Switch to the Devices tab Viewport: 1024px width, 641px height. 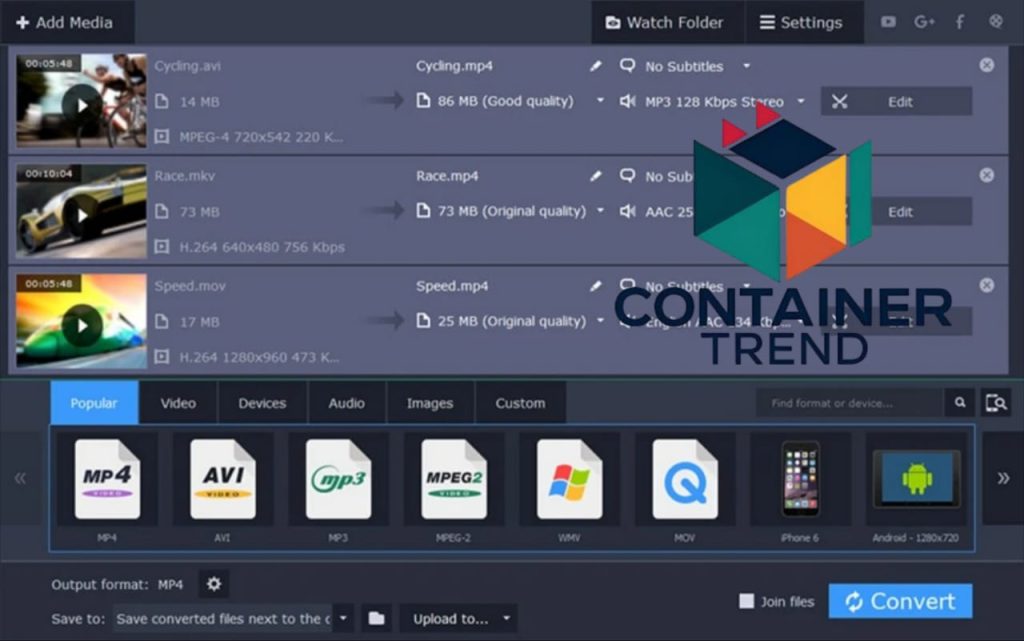(x=262, y=403)
